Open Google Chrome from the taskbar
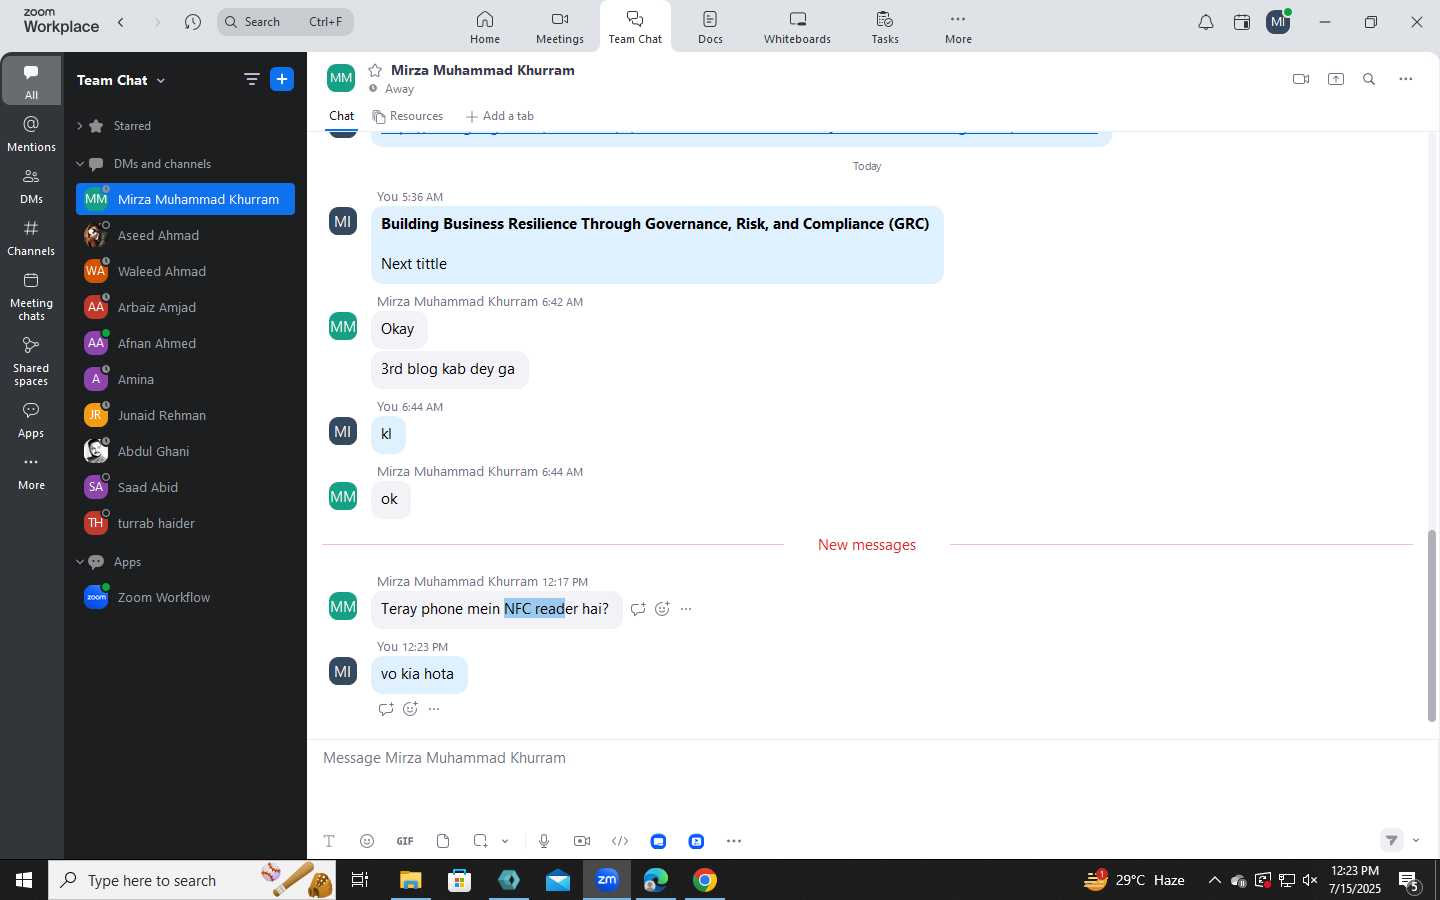The width and height of the screenshot is (1440, 900). click(705, 880)
